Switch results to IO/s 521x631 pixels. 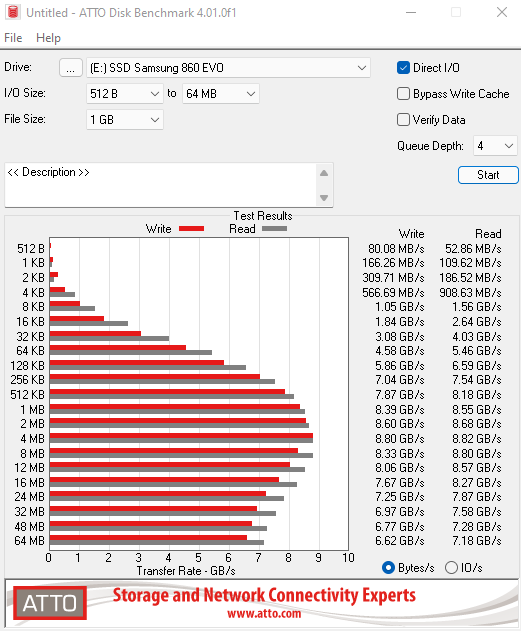point(451,567)
